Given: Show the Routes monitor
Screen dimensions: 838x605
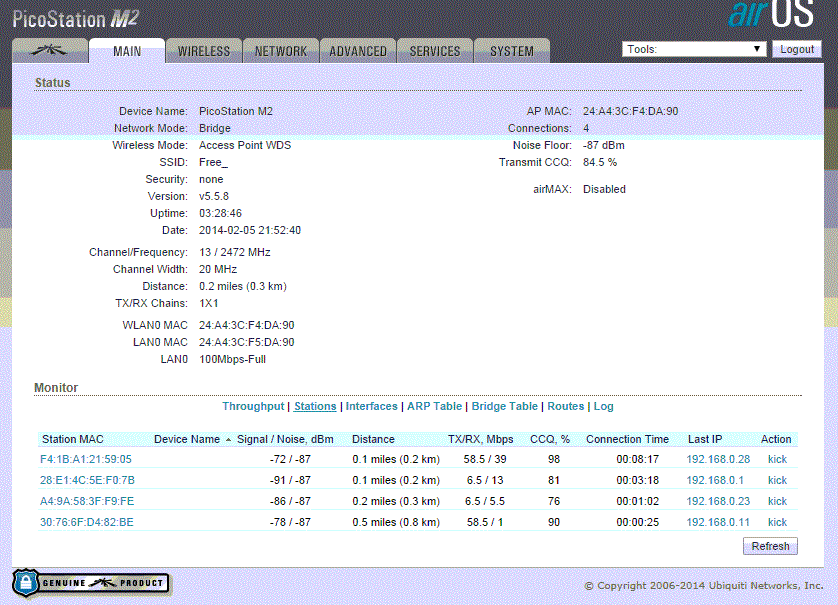Looking at the screenshot, I should click(x=565, y=406).
